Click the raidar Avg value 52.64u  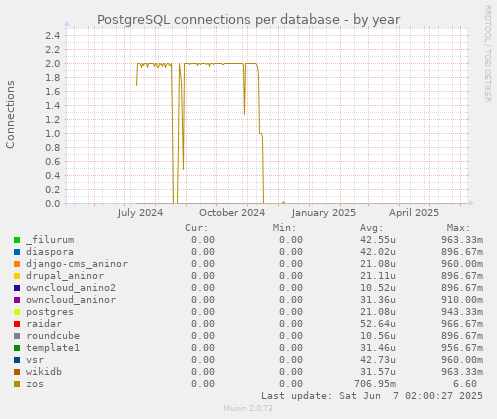(378, 324)
